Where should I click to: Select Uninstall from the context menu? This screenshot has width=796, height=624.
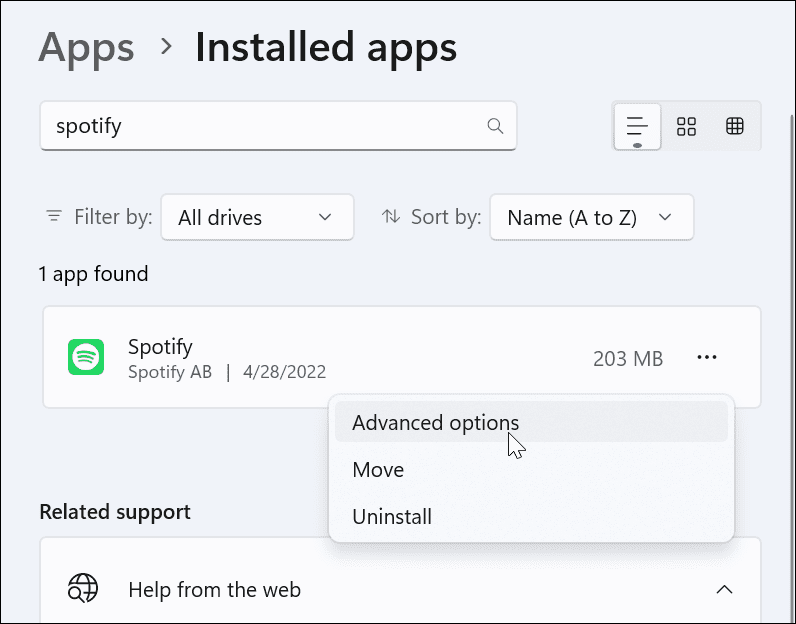pos(392,517)
